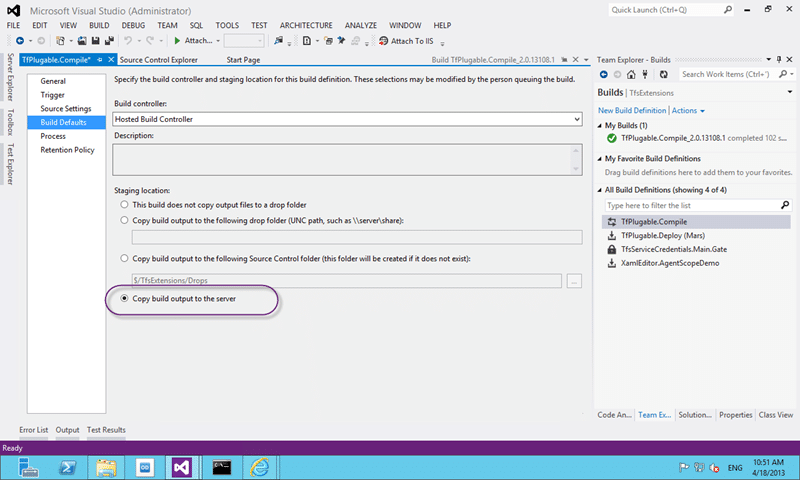Viewport: 800px width, 480px height.
Task: Collapse All Build Definitions section
Action: click(599, 190)
